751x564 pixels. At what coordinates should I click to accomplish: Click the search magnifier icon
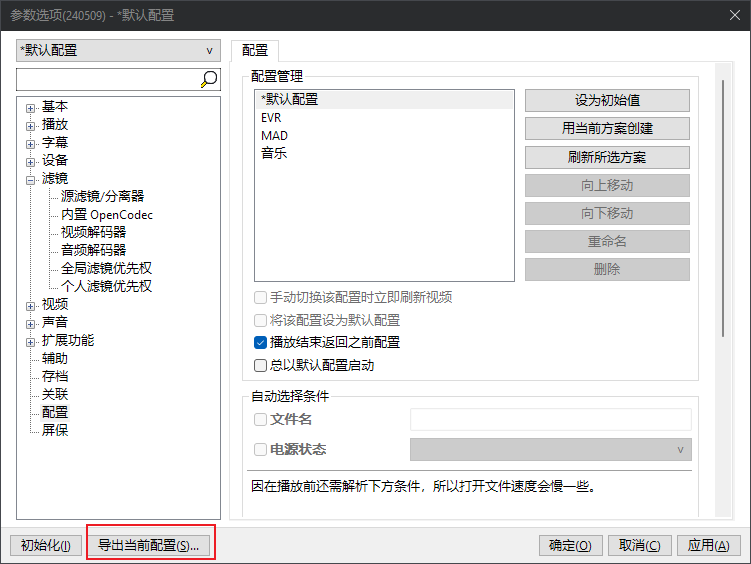click(209, 79)
